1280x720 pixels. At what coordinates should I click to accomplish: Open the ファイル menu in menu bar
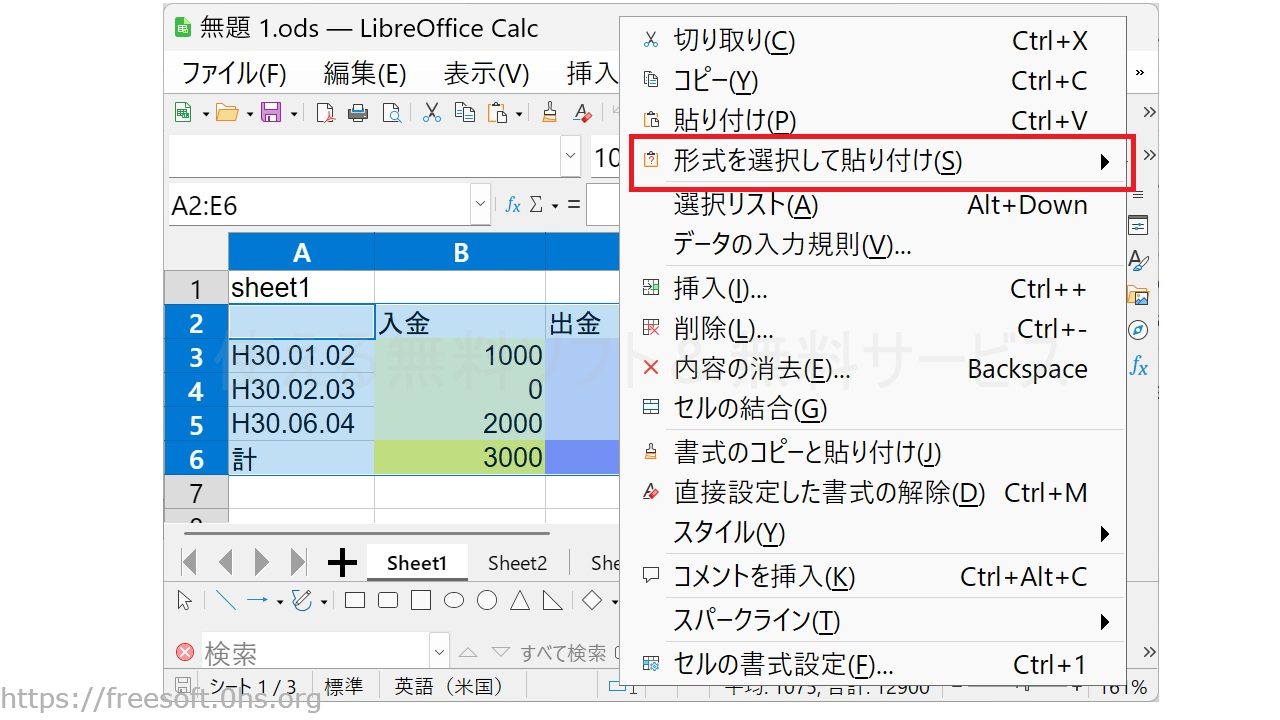[233, 73]
